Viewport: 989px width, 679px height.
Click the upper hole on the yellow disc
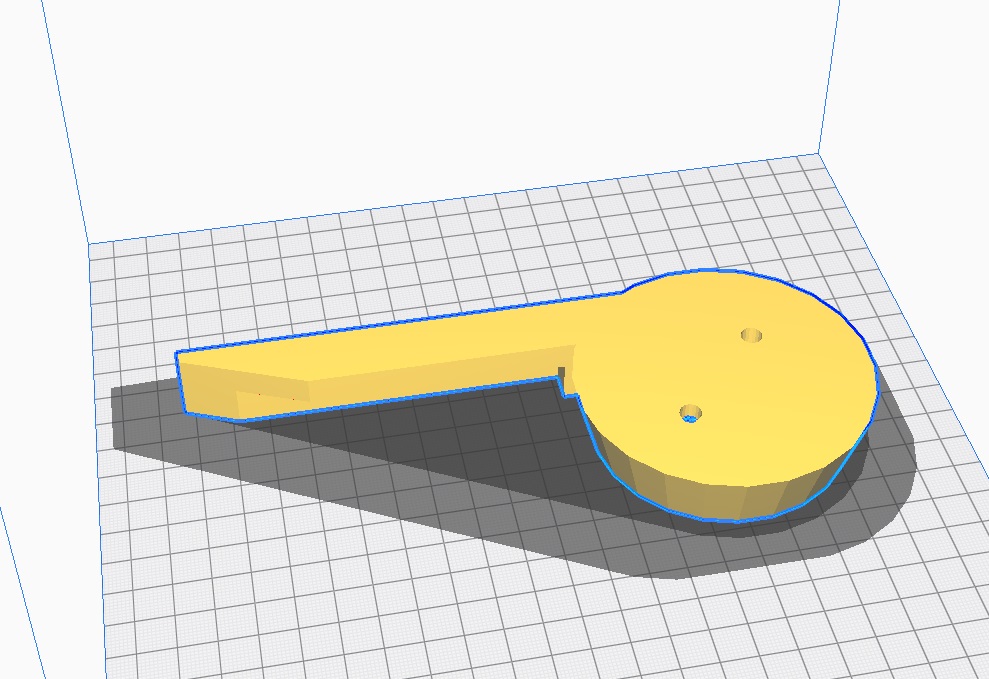click(x=751, y=335)
